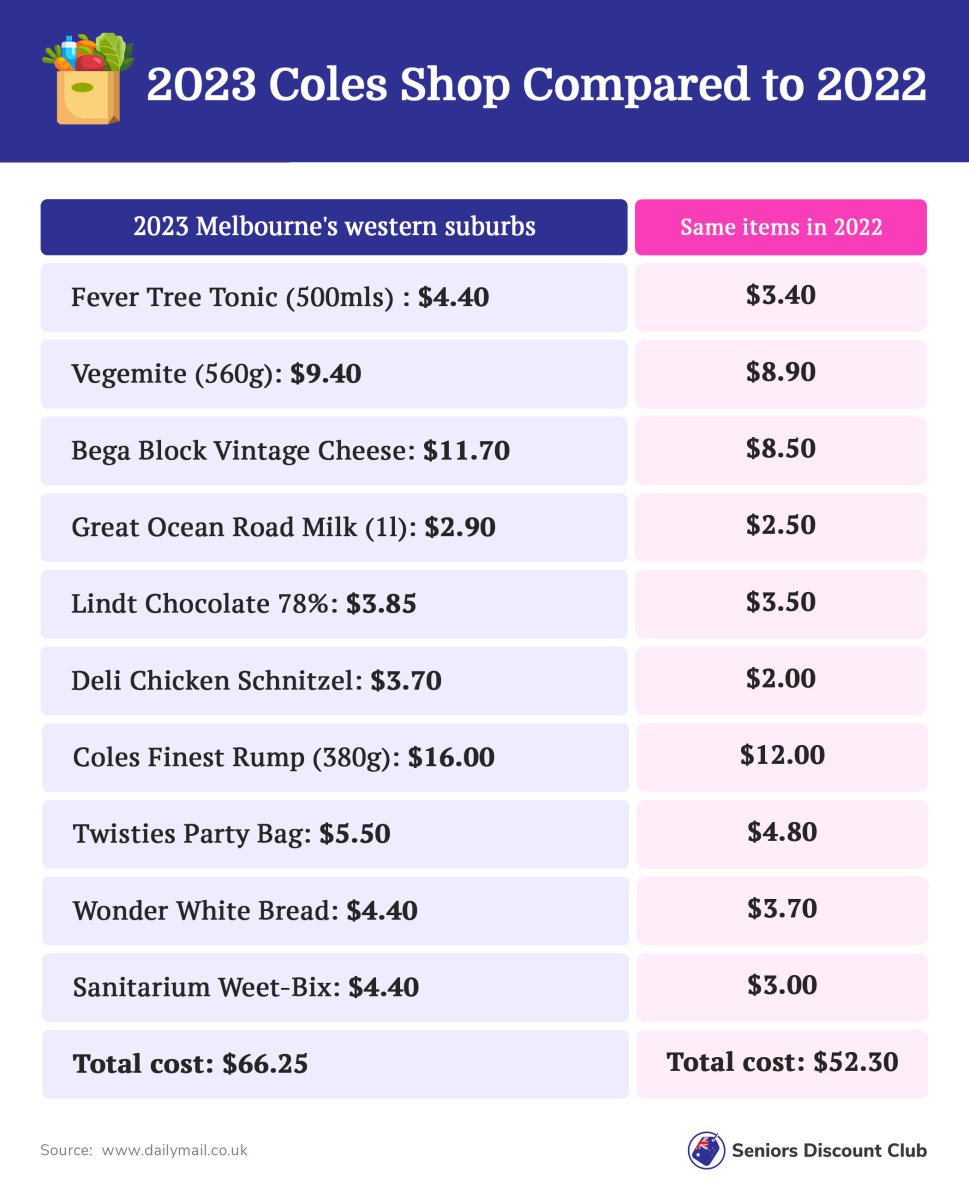This screenshot has width=969, height=1200.
Task: Select the Same items in 2022 header
Action: (781, 227)
